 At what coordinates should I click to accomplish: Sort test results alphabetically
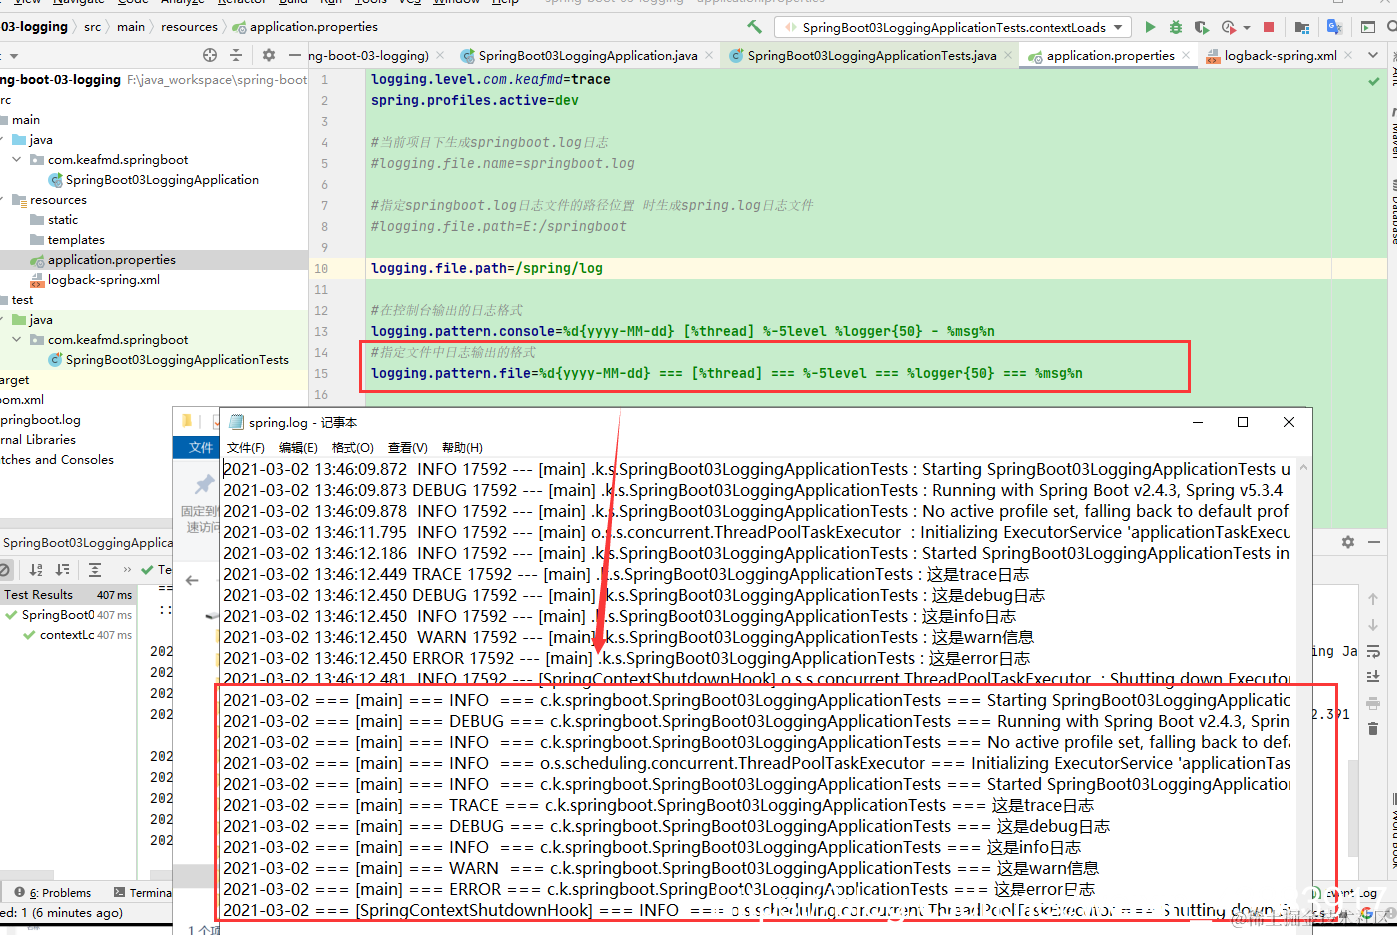(36, 569)
